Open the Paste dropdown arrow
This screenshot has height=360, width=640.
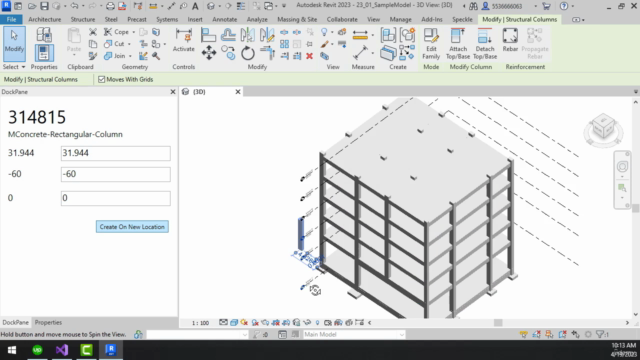pyautogui.click(x=74, y=55)
